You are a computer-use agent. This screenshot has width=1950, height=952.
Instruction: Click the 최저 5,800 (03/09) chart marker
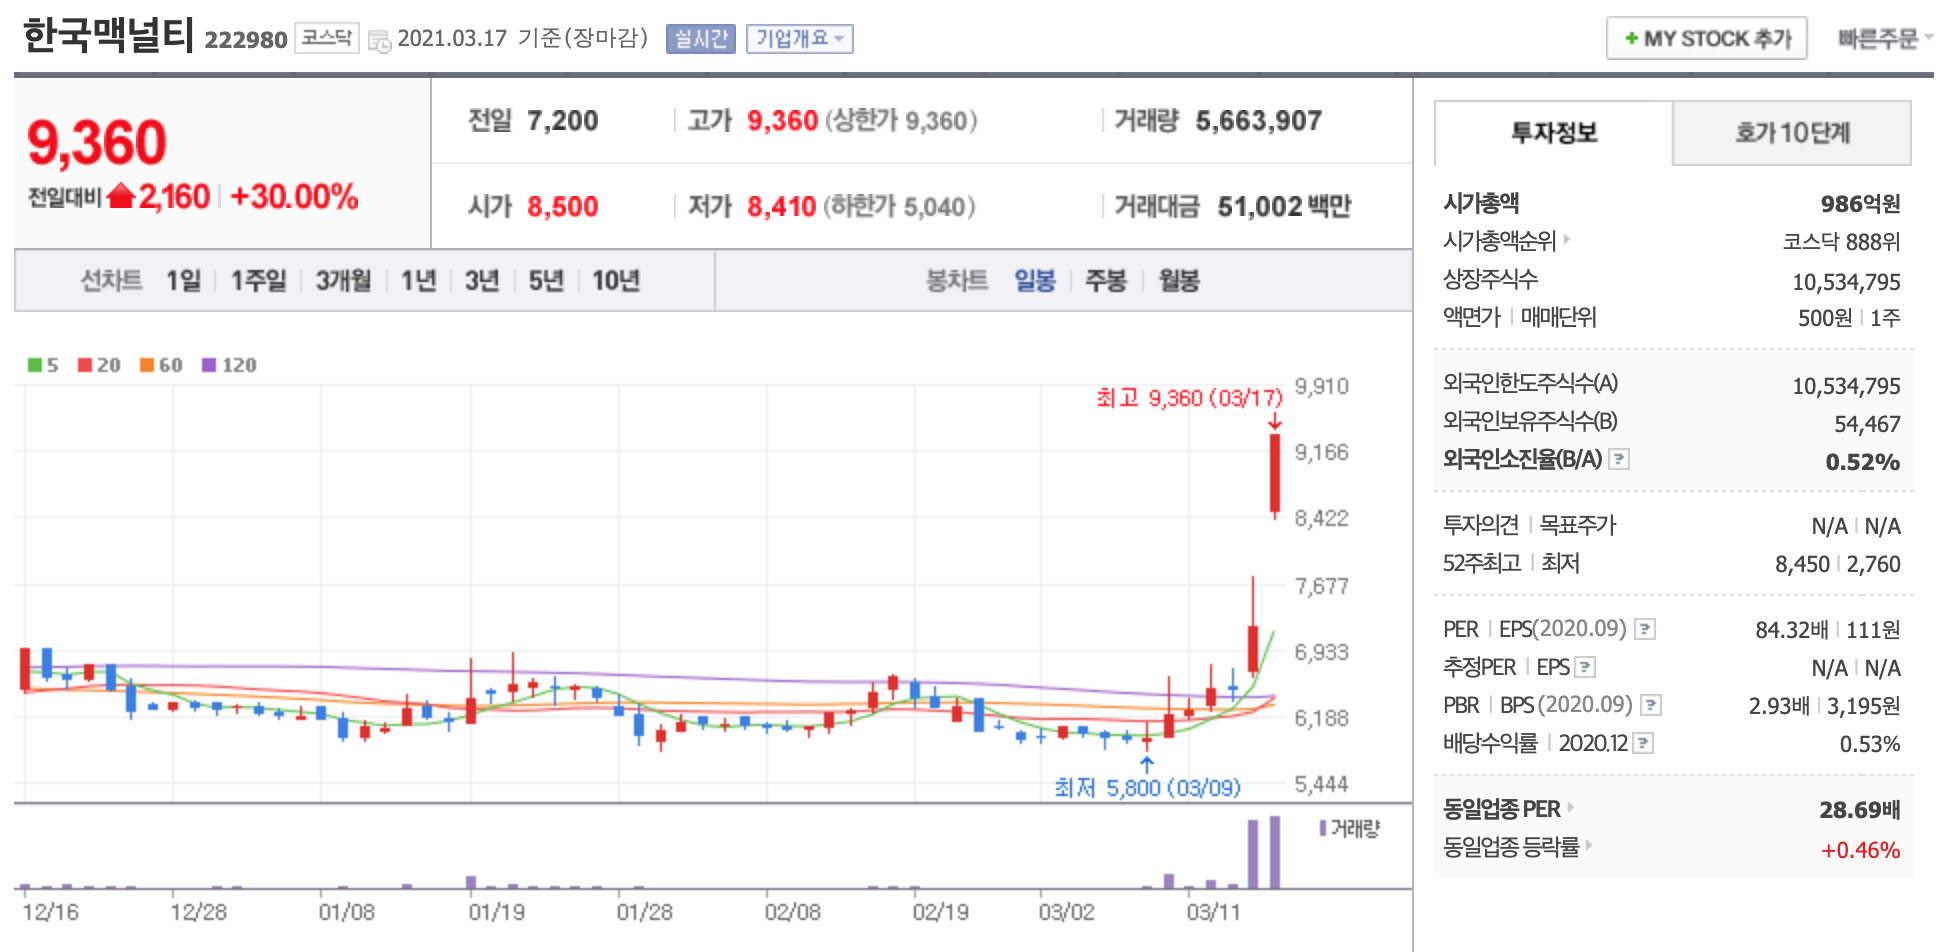point(1147,788)
